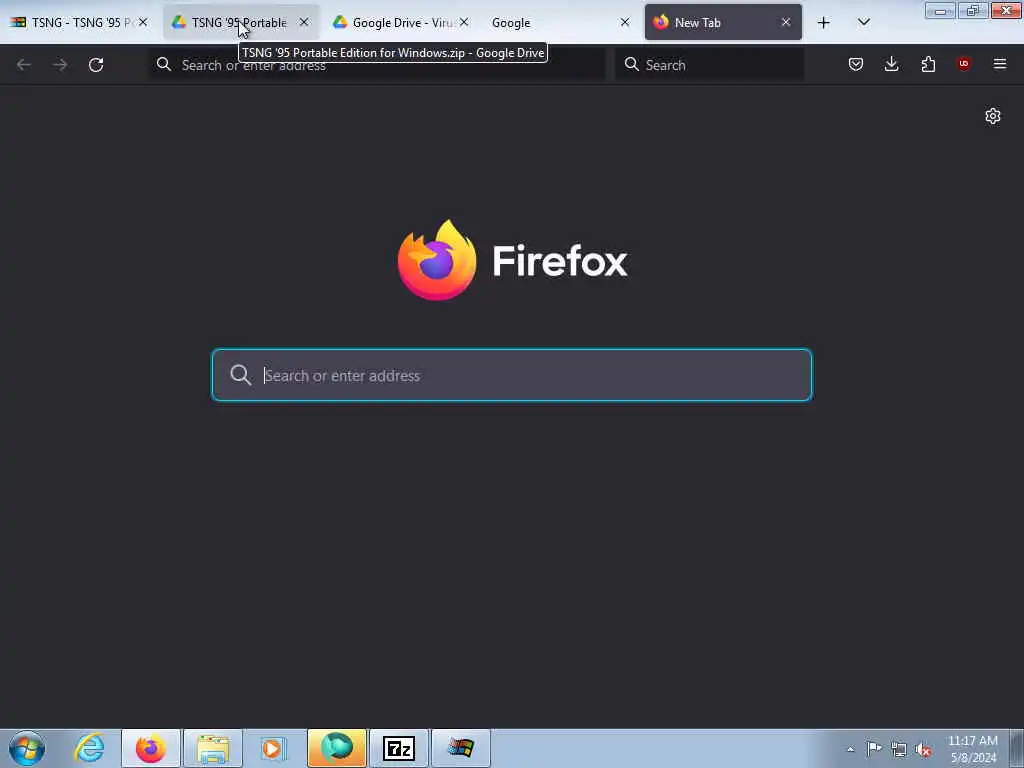This screenshot has height=768, width=1024.
Task: Close the first TSNG - TSNG '95 tab
Action: point(143,22)
